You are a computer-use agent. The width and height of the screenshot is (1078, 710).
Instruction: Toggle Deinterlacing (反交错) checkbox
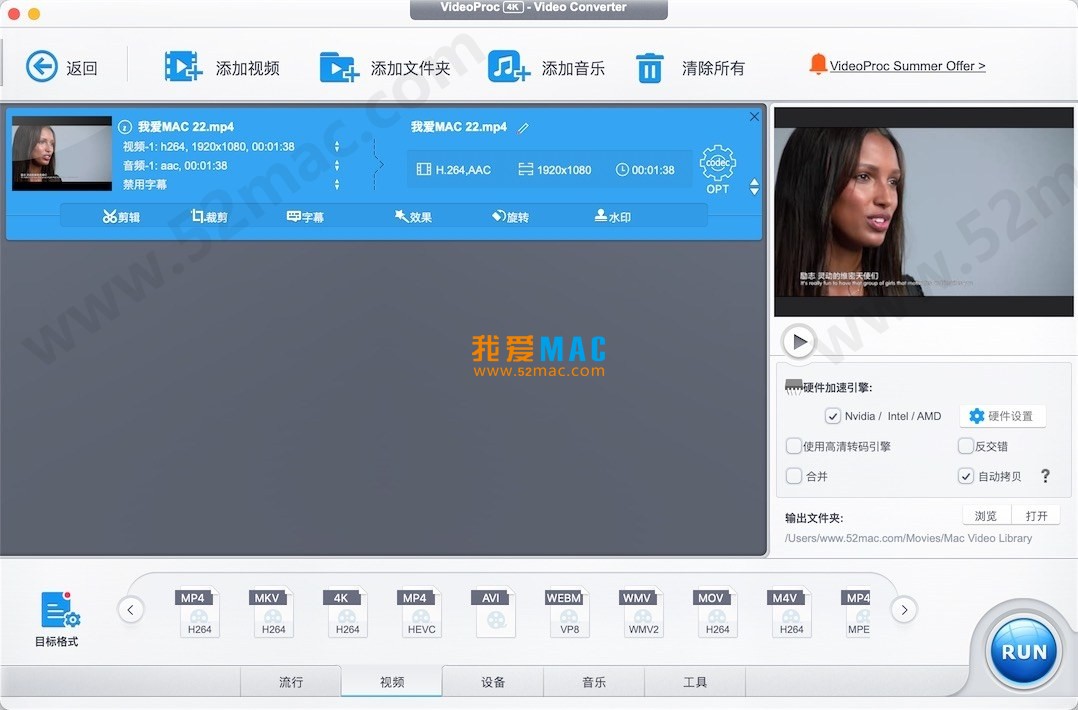pyautogui.click(x=965, y=446)
